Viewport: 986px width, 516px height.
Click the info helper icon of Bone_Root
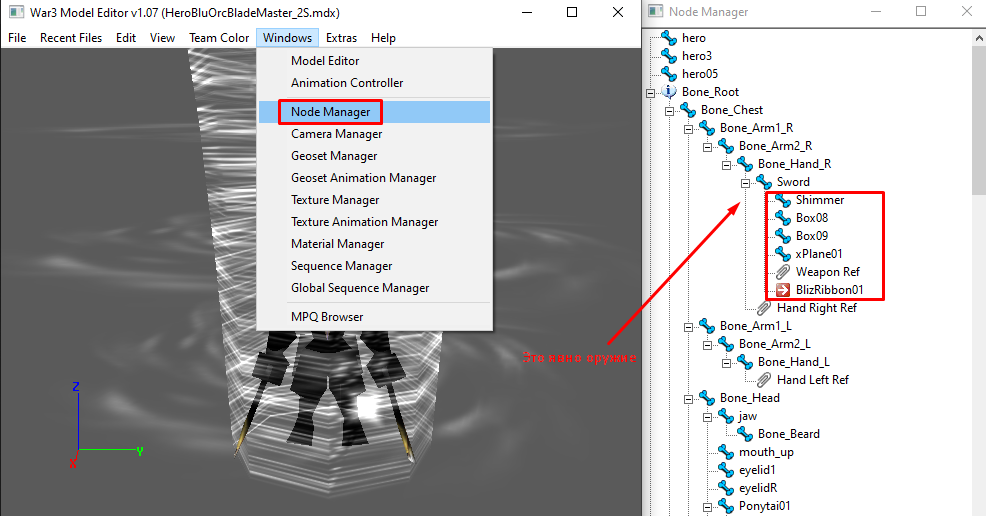669,92
